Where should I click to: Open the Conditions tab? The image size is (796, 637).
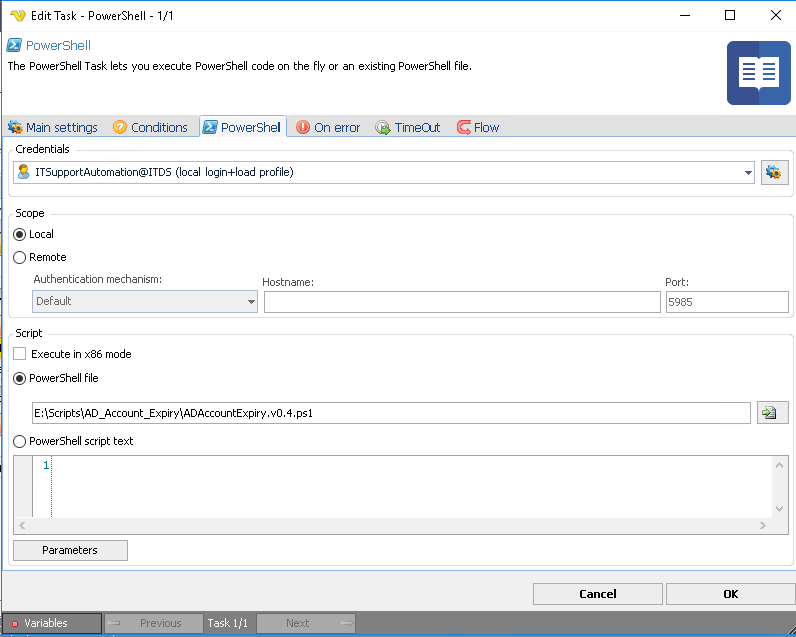150,127
